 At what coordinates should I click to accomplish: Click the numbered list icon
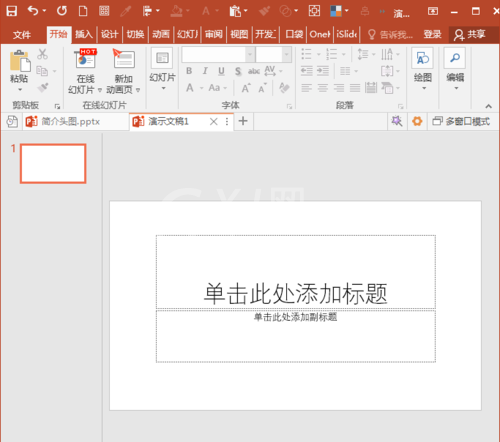pyautogui.click(x=332, y=54)
